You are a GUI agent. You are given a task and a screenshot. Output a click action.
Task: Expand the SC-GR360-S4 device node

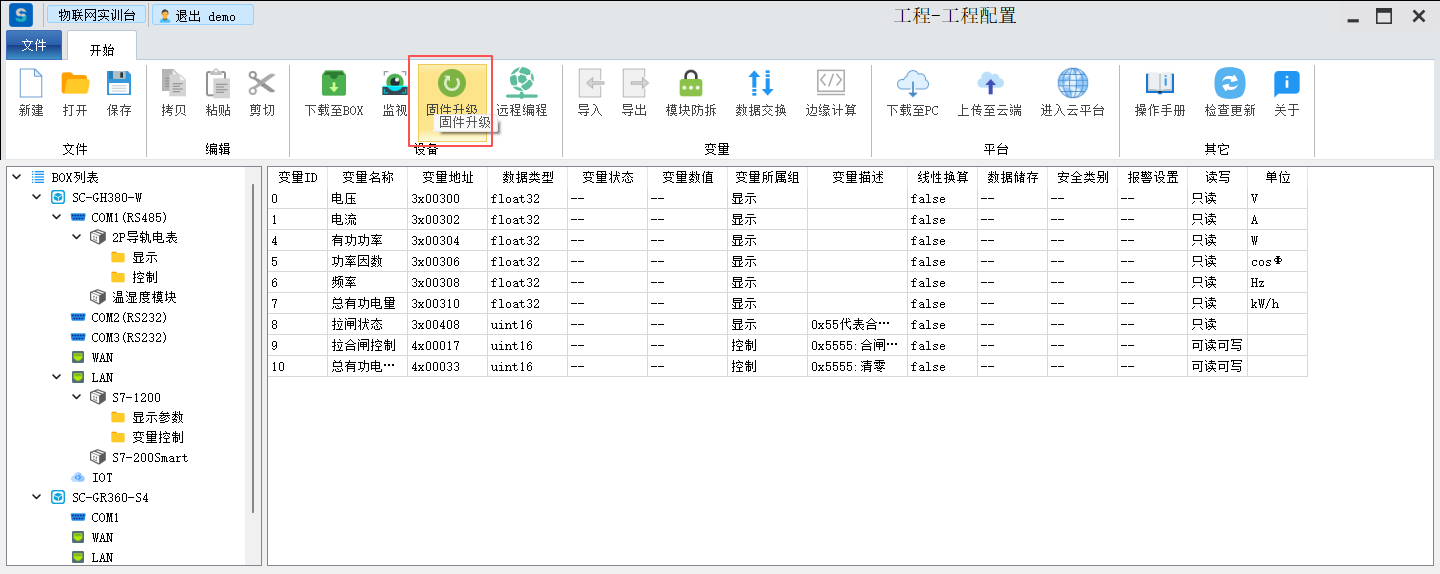(x=37, y=497)
